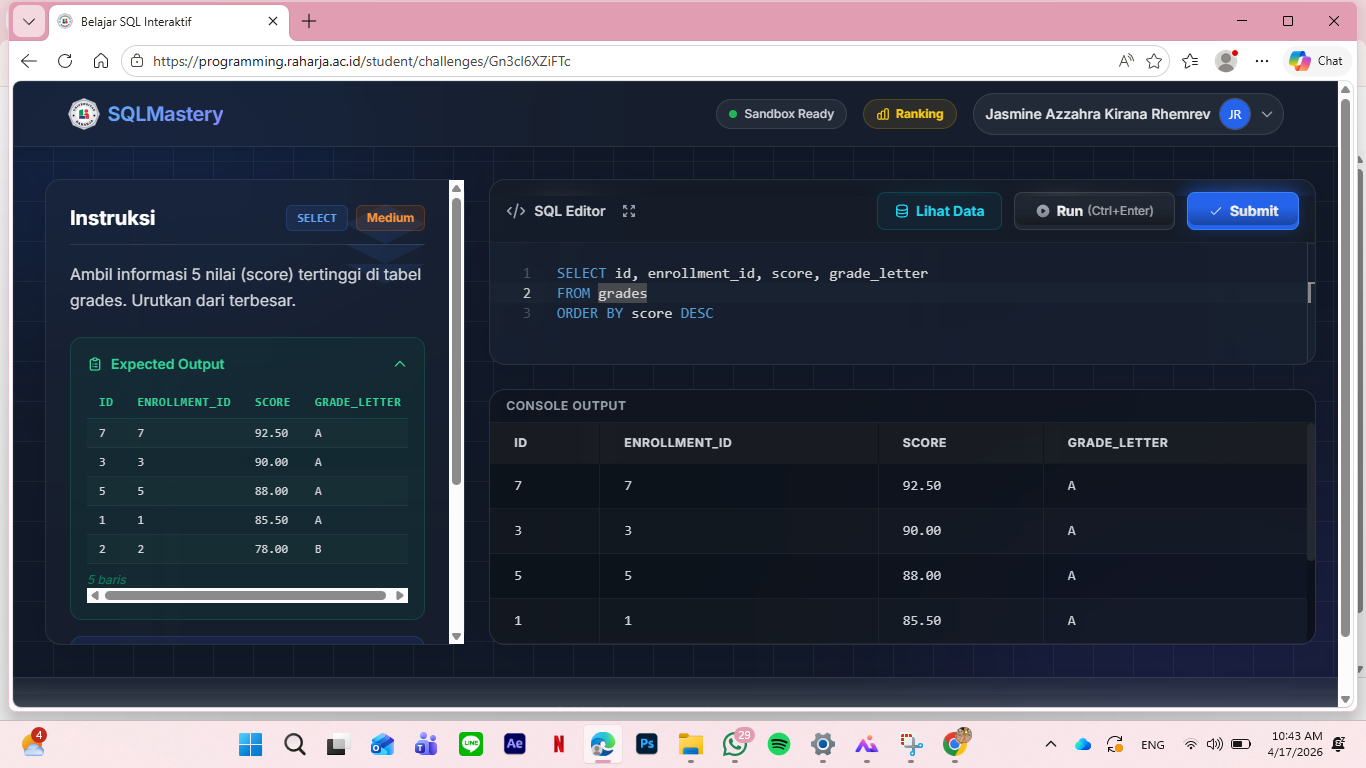
Task: Click the browser refresh icon
Action: pos(65,61)
